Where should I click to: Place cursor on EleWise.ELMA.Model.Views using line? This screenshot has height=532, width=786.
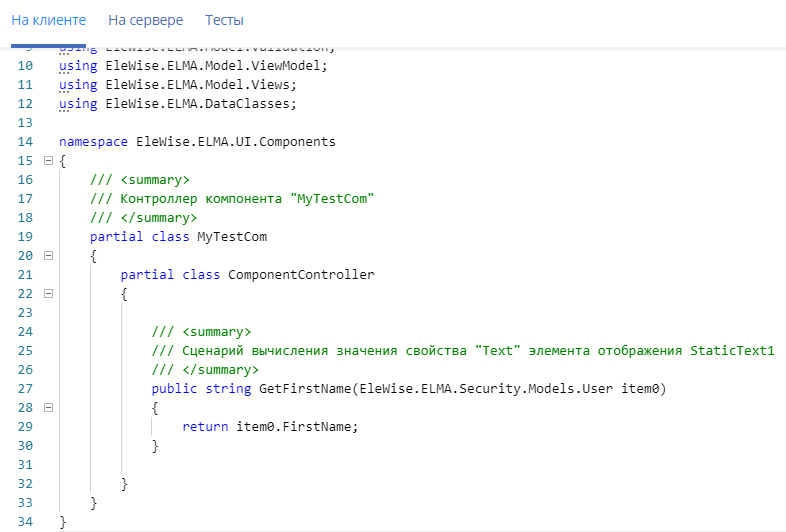tap(178, 85)
